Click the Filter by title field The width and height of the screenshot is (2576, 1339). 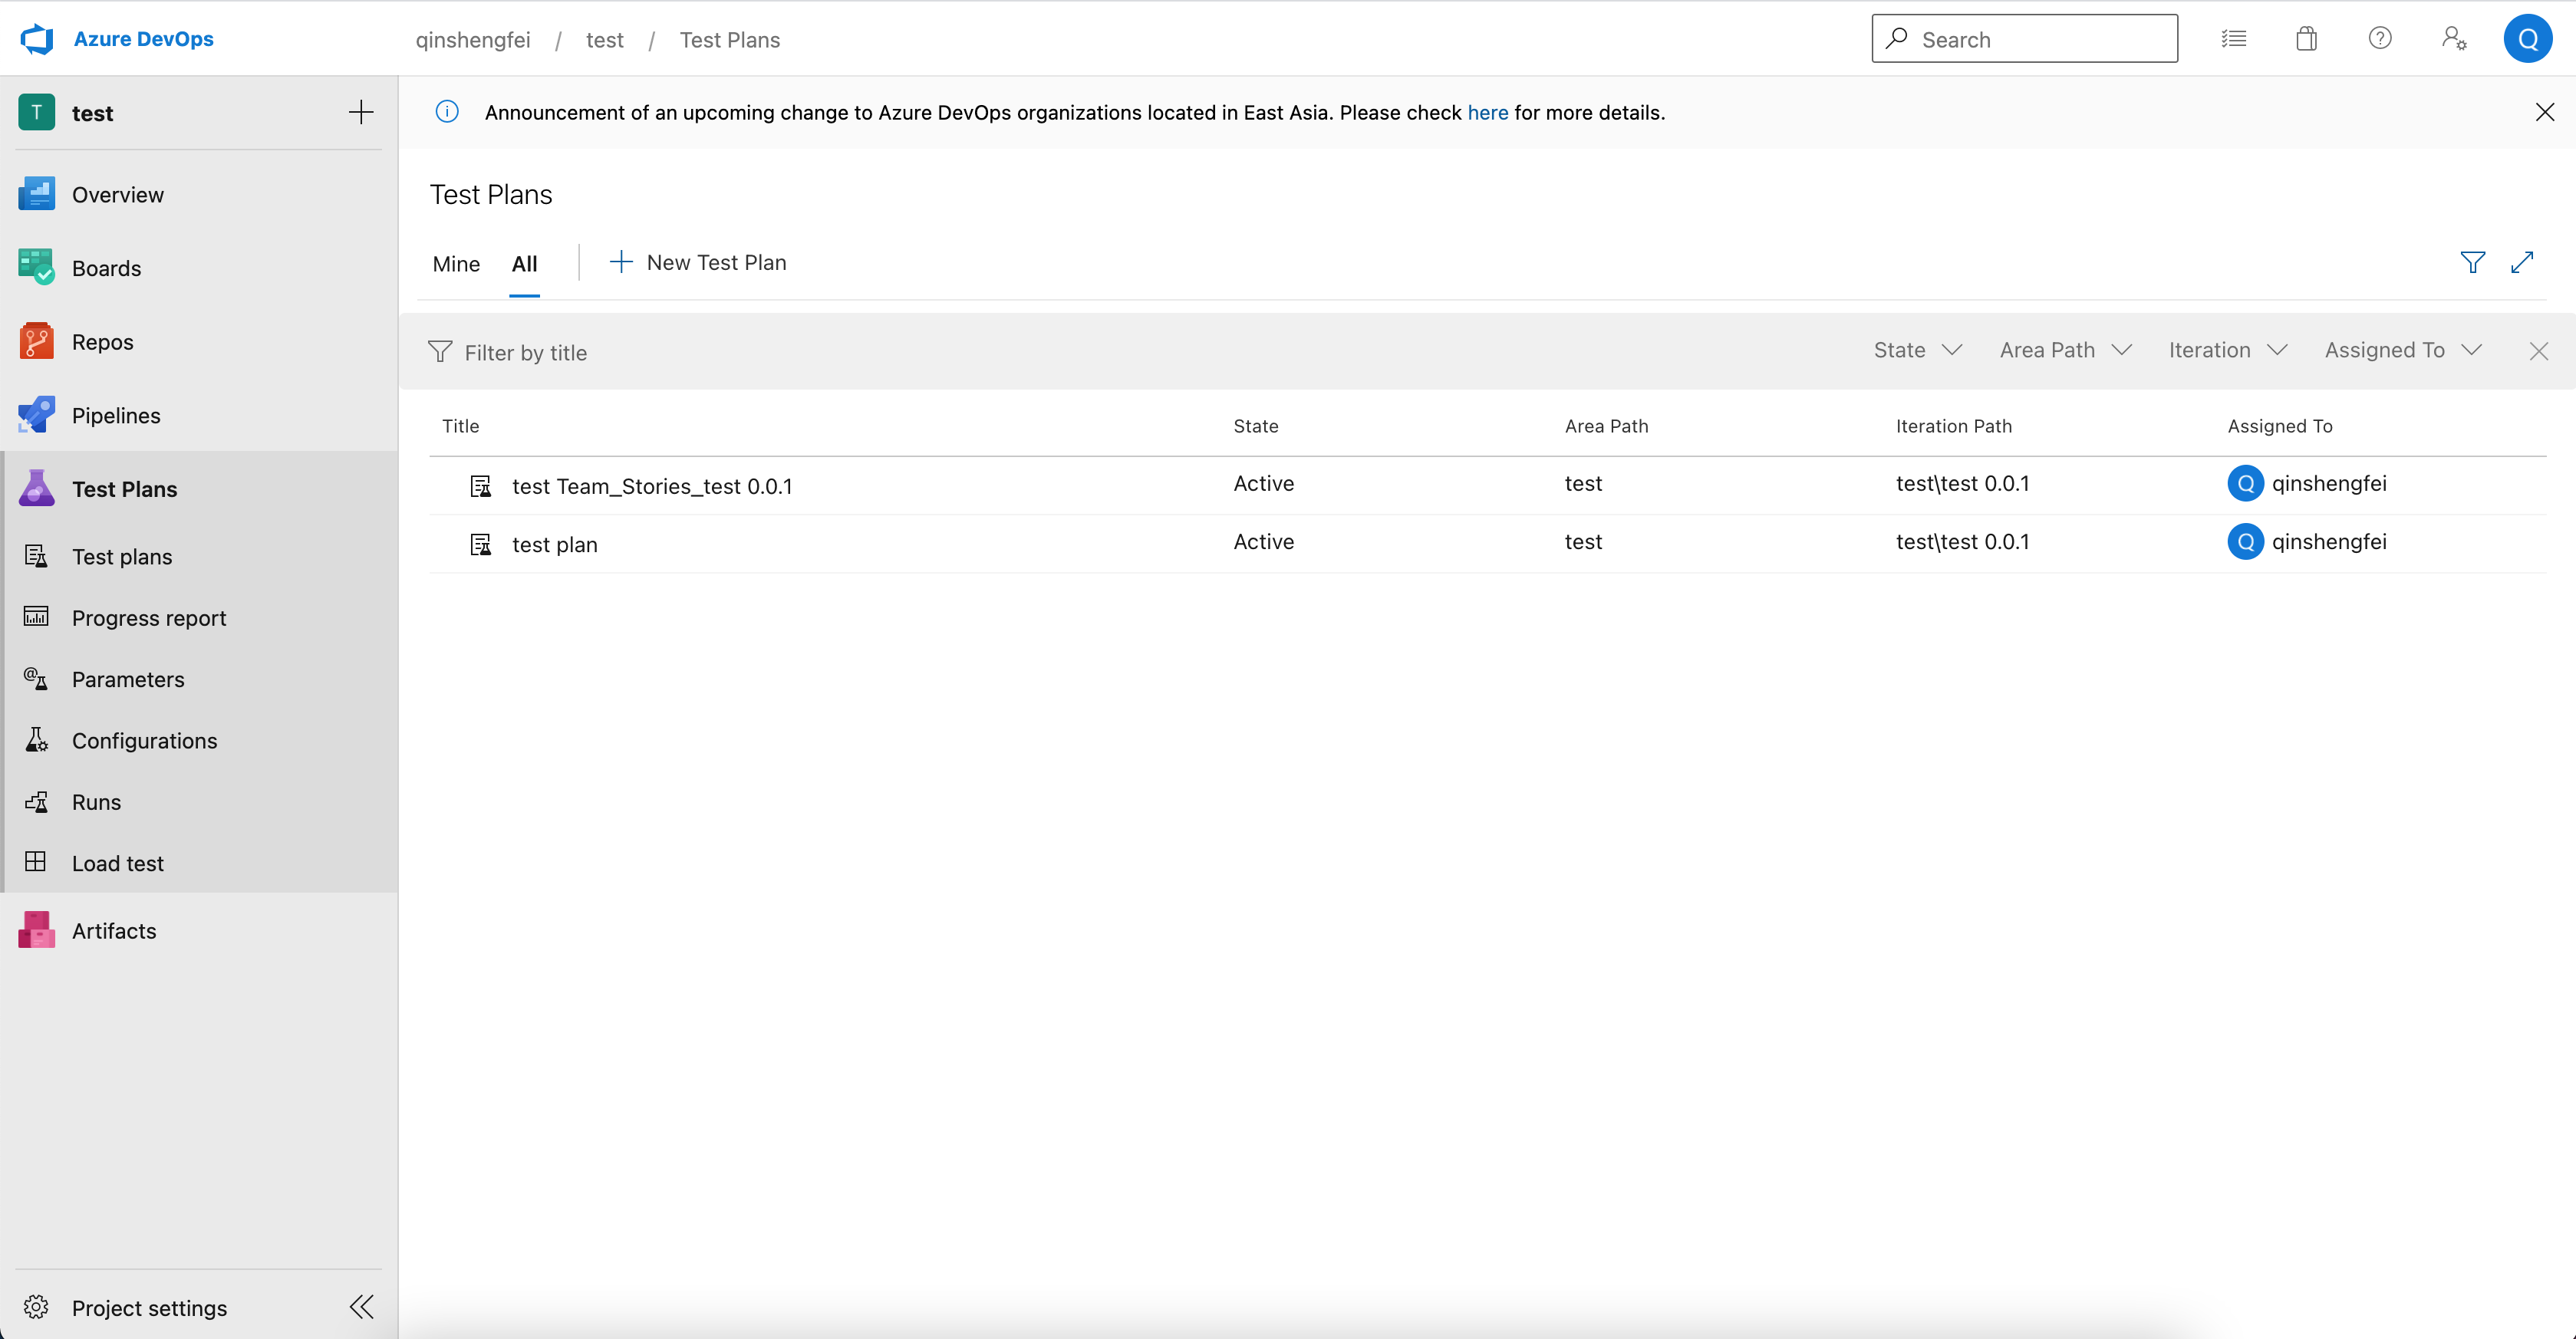pyautogui.click(x=526, y=353)
